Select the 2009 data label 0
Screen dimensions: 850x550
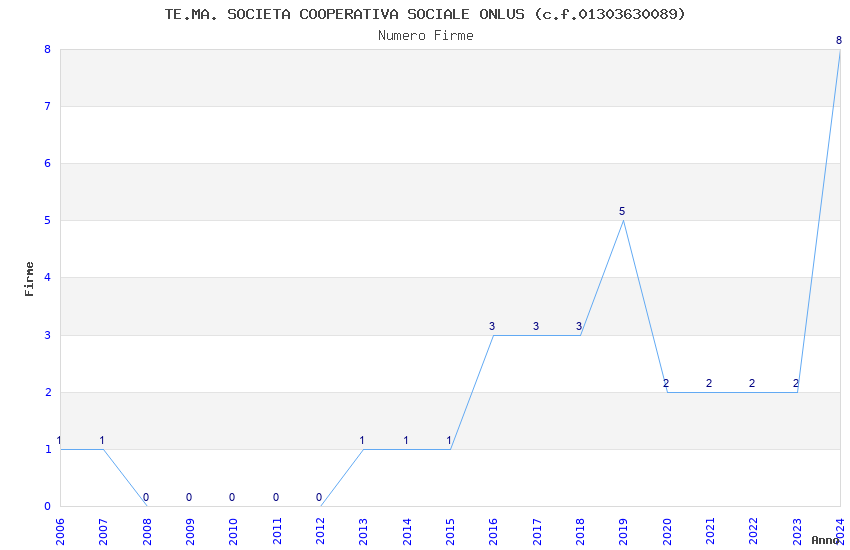[189, 497]
